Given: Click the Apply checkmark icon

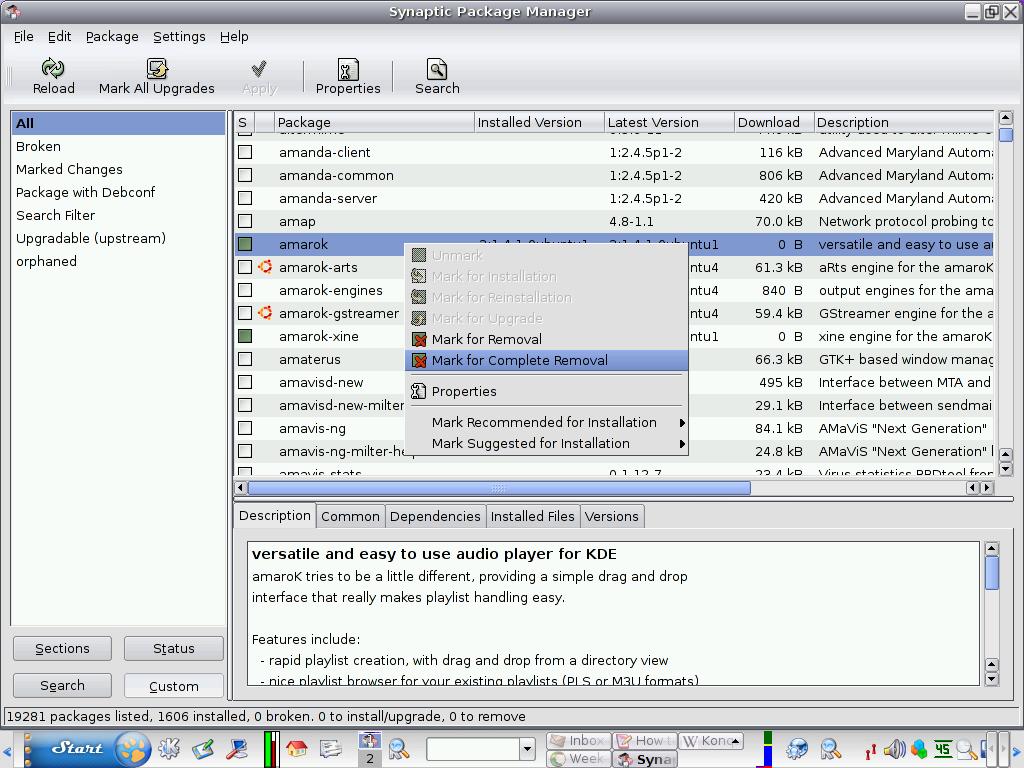Looking at the screenshot, I should [x=259, y=68].
